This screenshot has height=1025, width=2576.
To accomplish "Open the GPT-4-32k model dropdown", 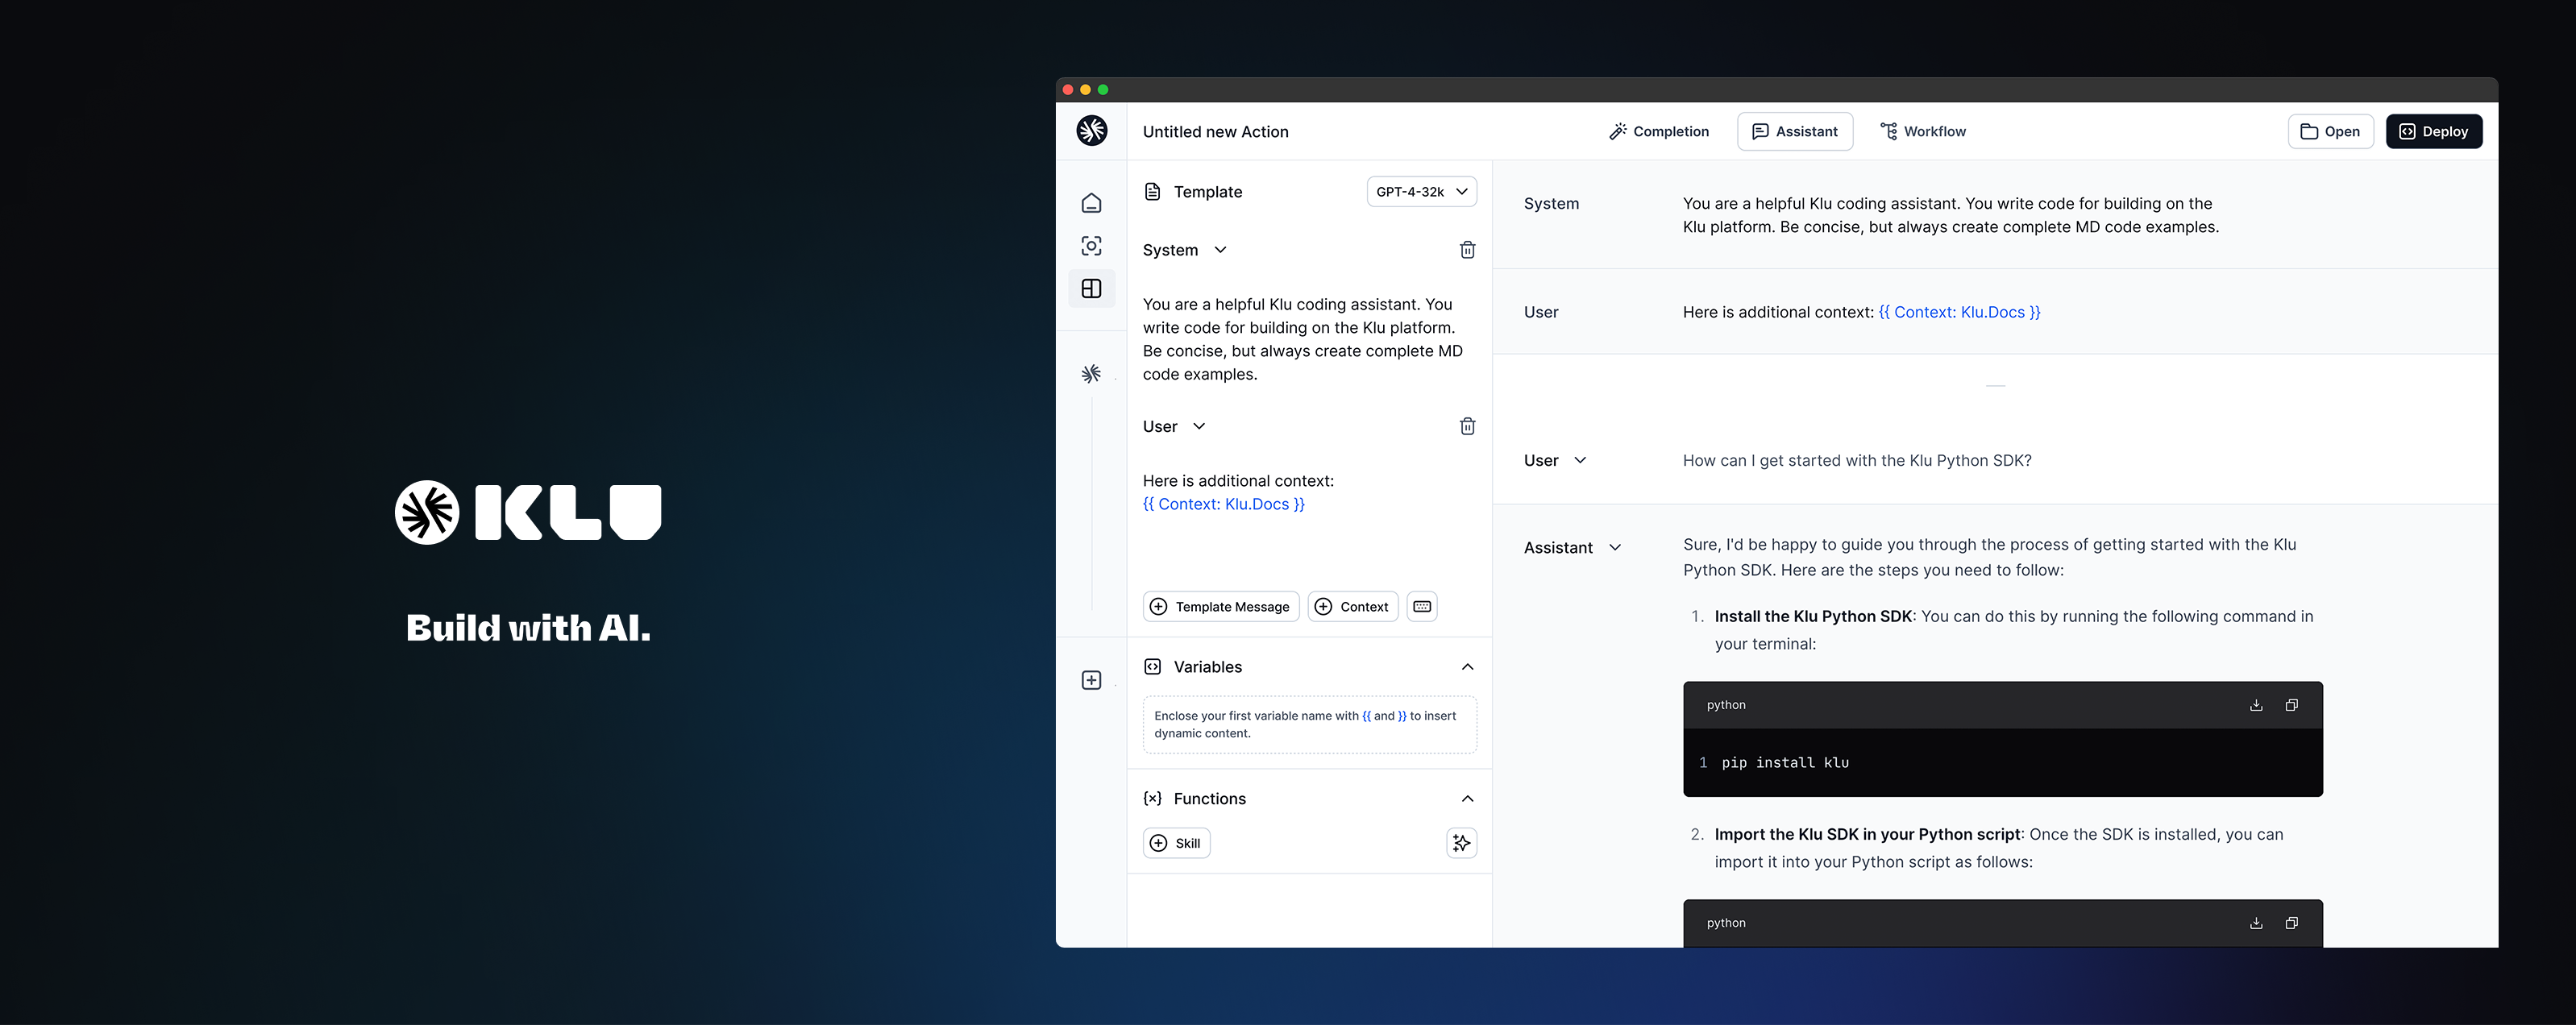I will [1421, 191].
